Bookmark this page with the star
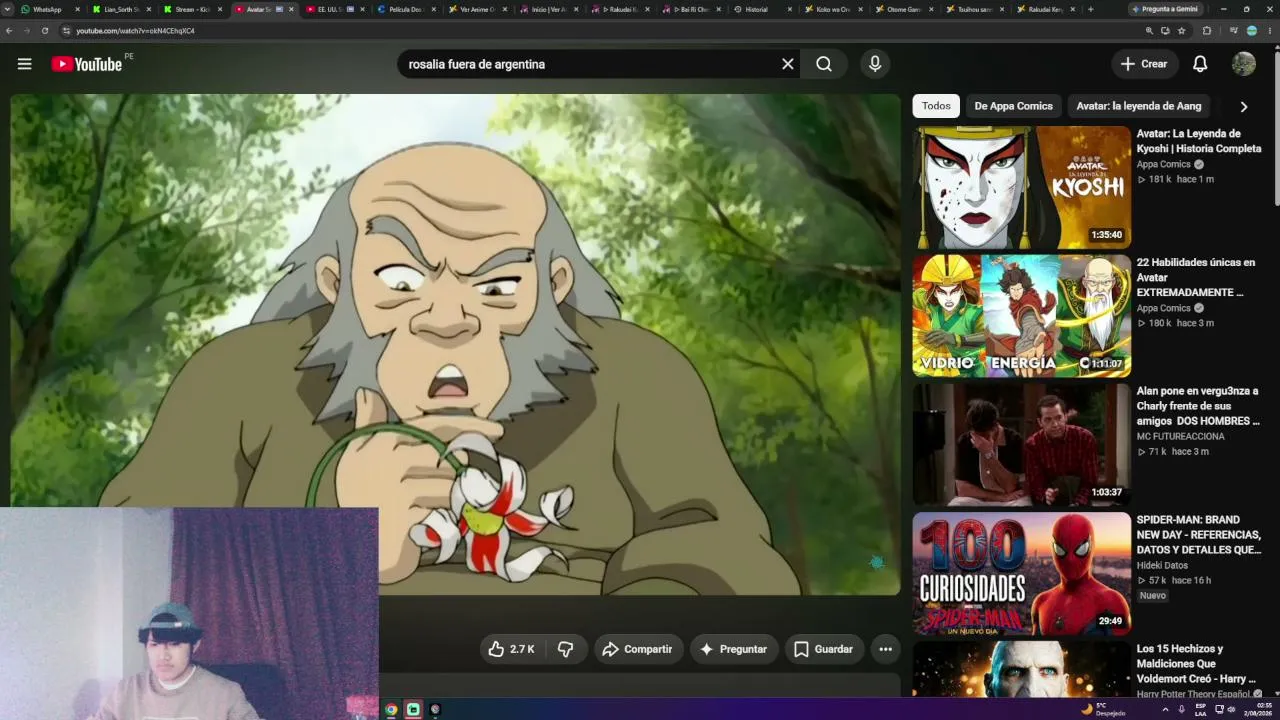 pyautogui.click(x=1181, y=31)
